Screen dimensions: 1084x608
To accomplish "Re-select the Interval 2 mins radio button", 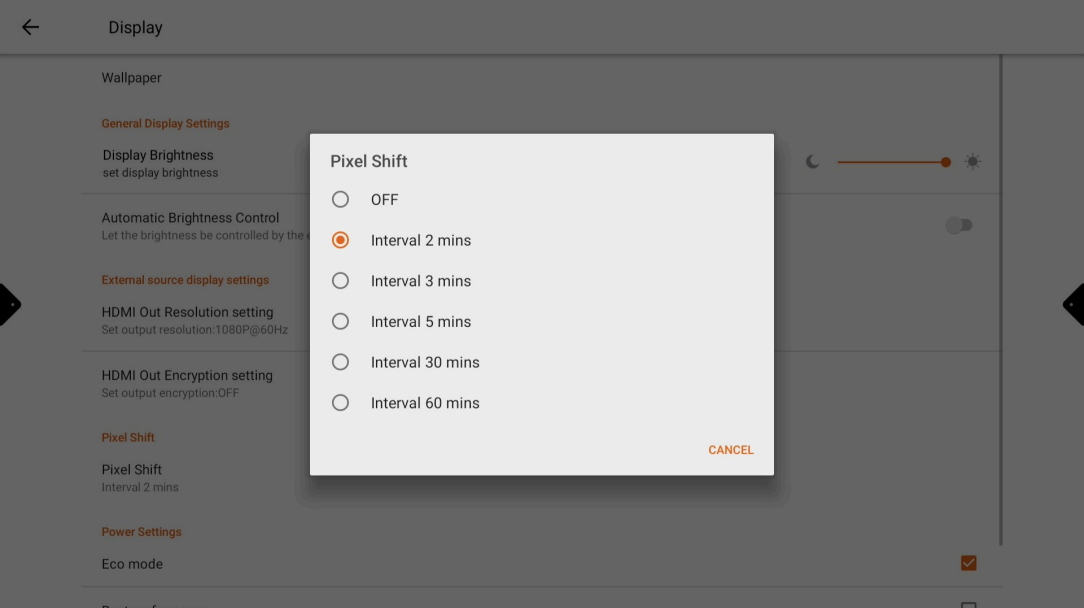I will click(x=340, y=239).
